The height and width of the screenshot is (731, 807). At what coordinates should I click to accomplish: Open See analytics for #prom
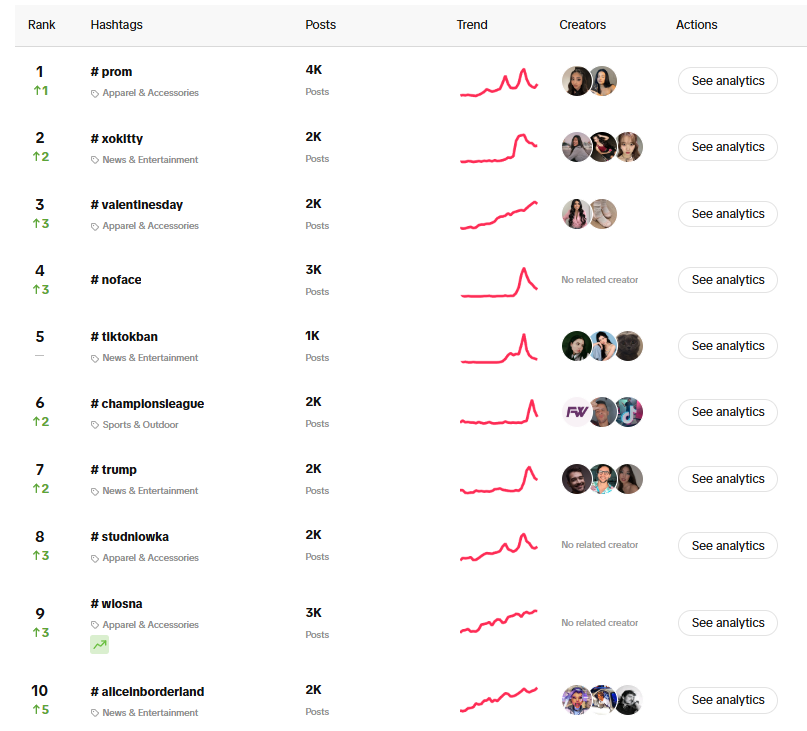(x=727, y=81)
